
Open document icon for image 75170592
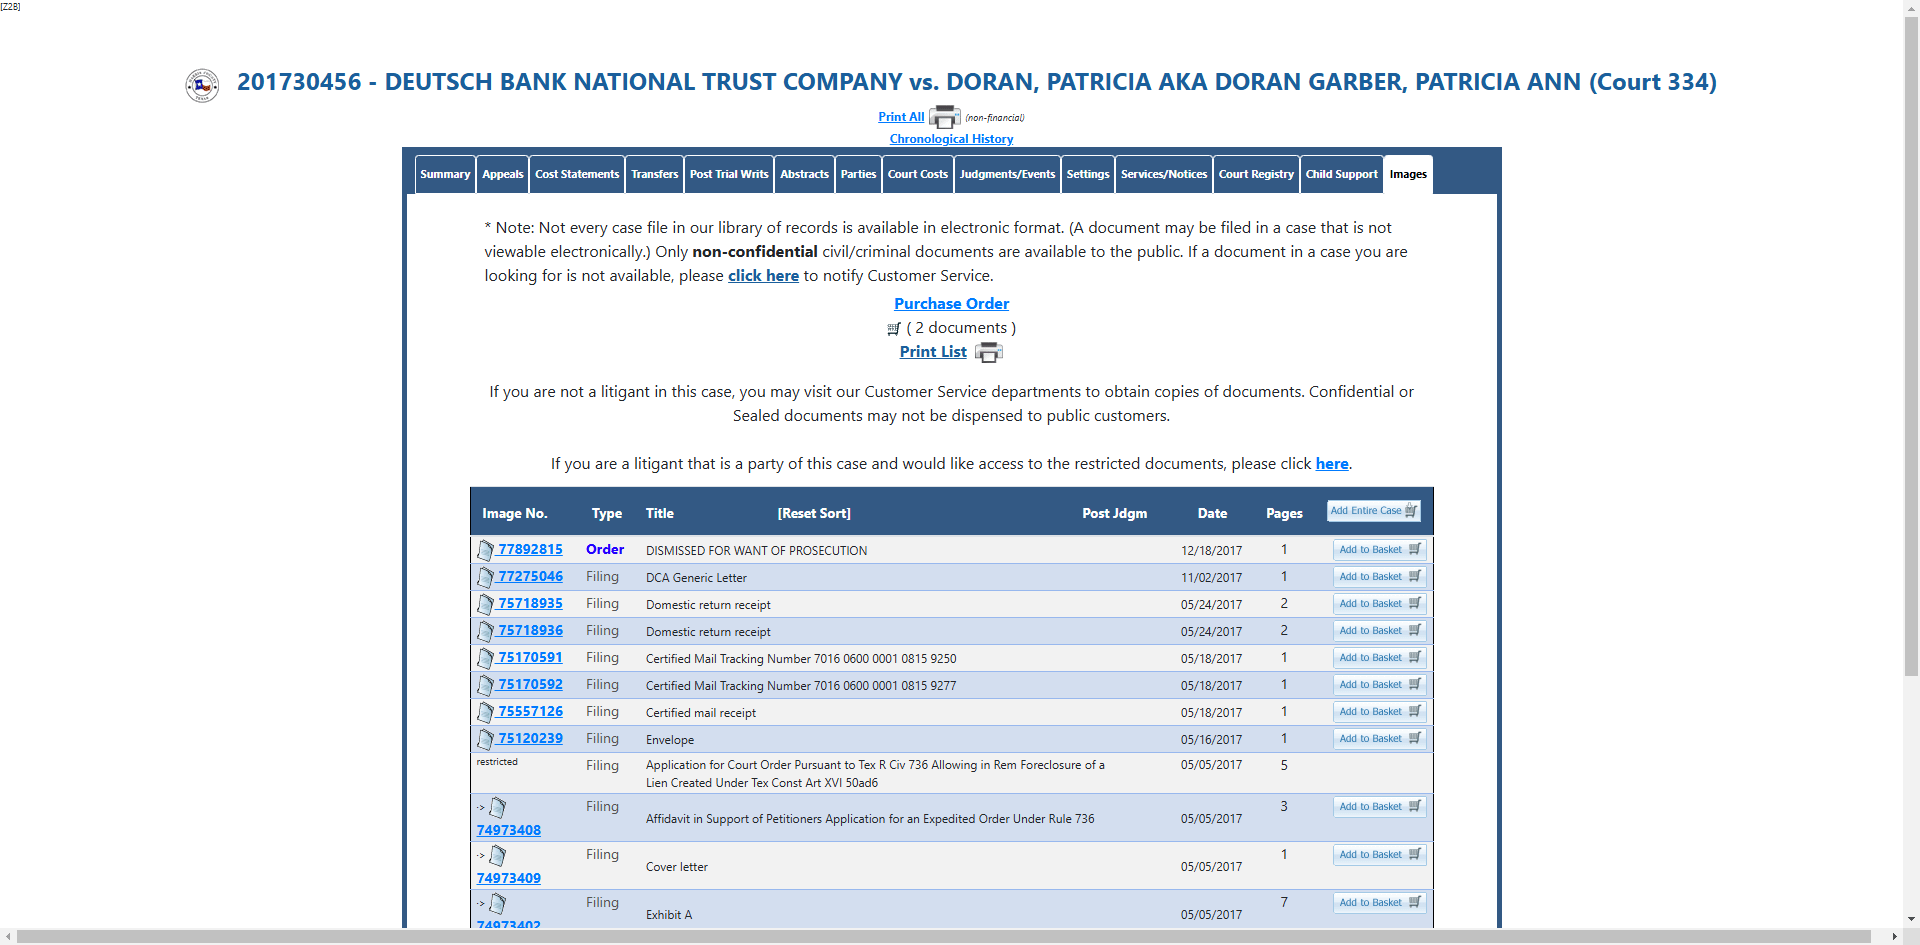coord(485,685)
